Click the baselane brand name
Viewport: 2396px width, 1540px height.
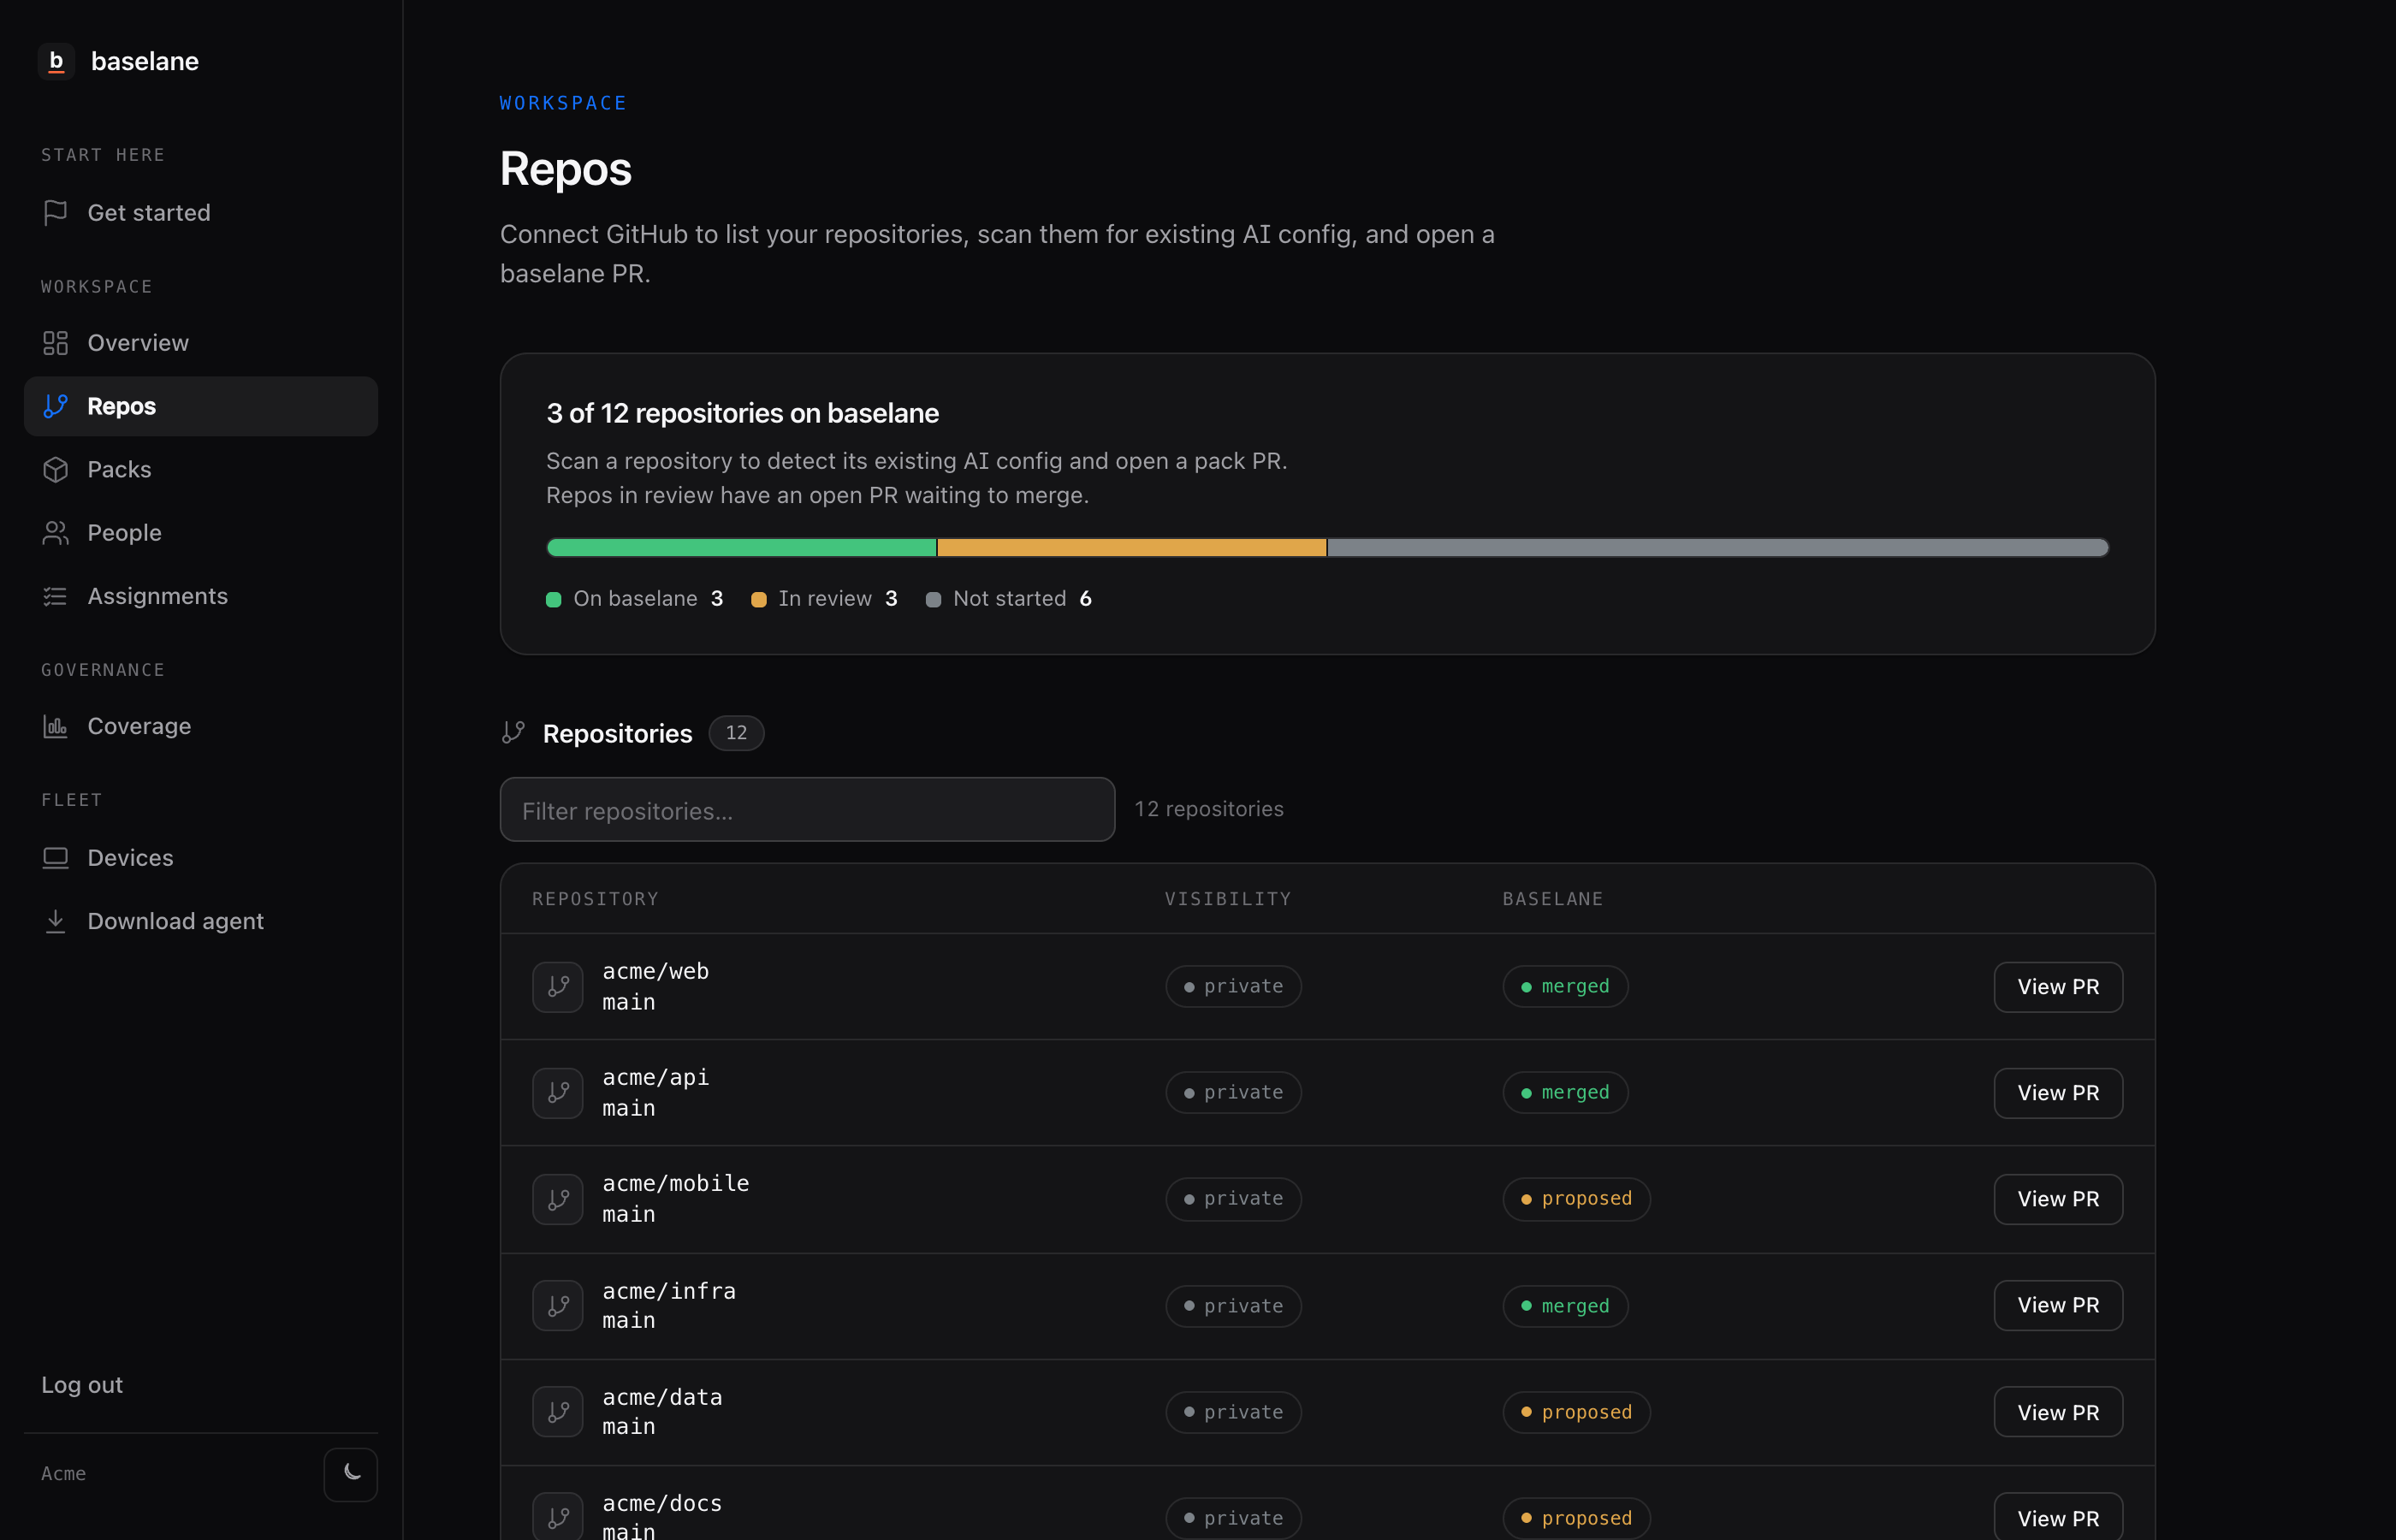145,61
